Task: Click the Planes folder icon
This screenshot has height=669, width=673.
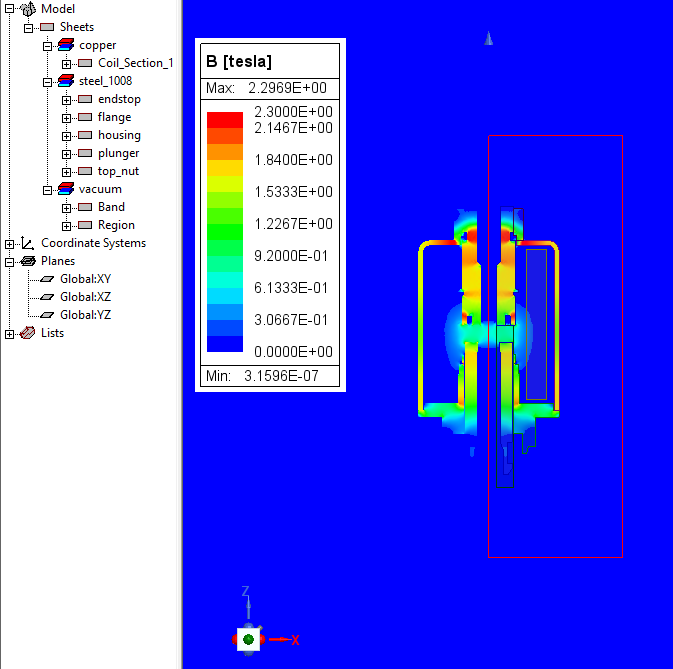Action: click(x=27, y=261)
